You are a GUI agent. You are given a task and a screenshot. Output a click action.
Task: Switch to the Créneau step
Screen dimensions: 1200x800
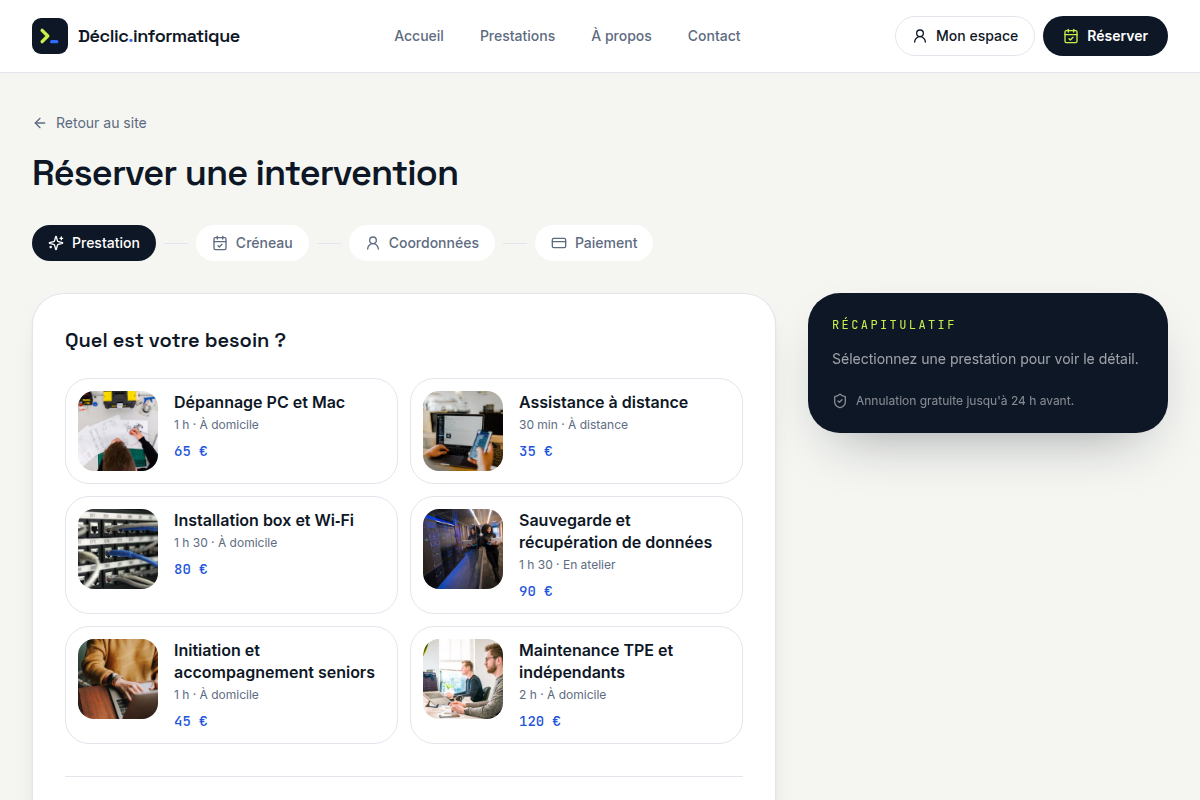(x=252, y=243)
